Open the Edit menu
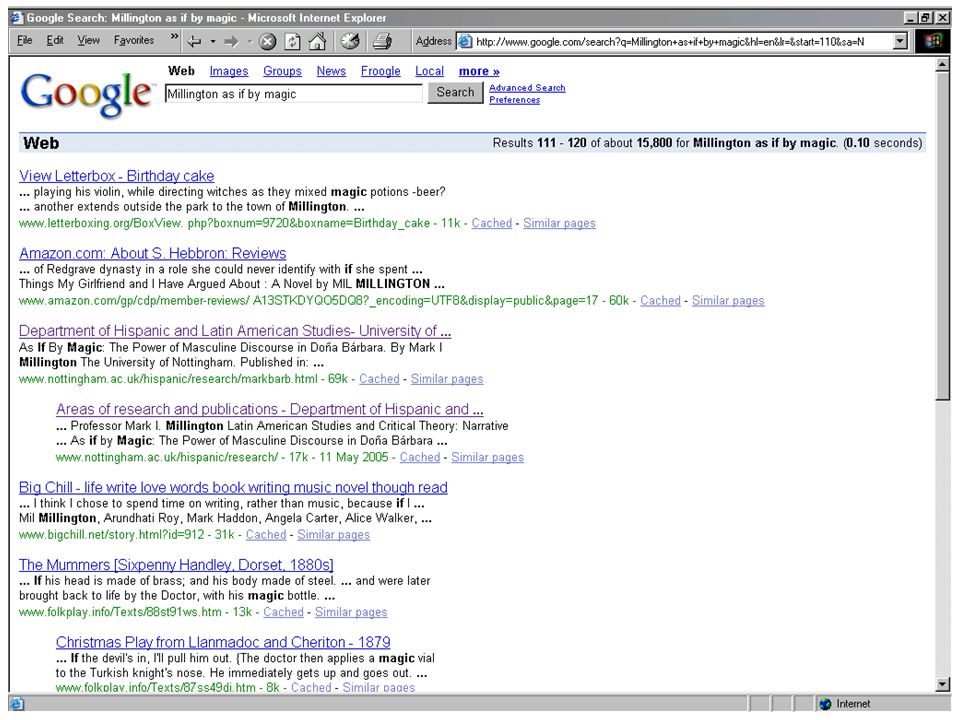Screen dimensions: 960x720 point(55,40)
